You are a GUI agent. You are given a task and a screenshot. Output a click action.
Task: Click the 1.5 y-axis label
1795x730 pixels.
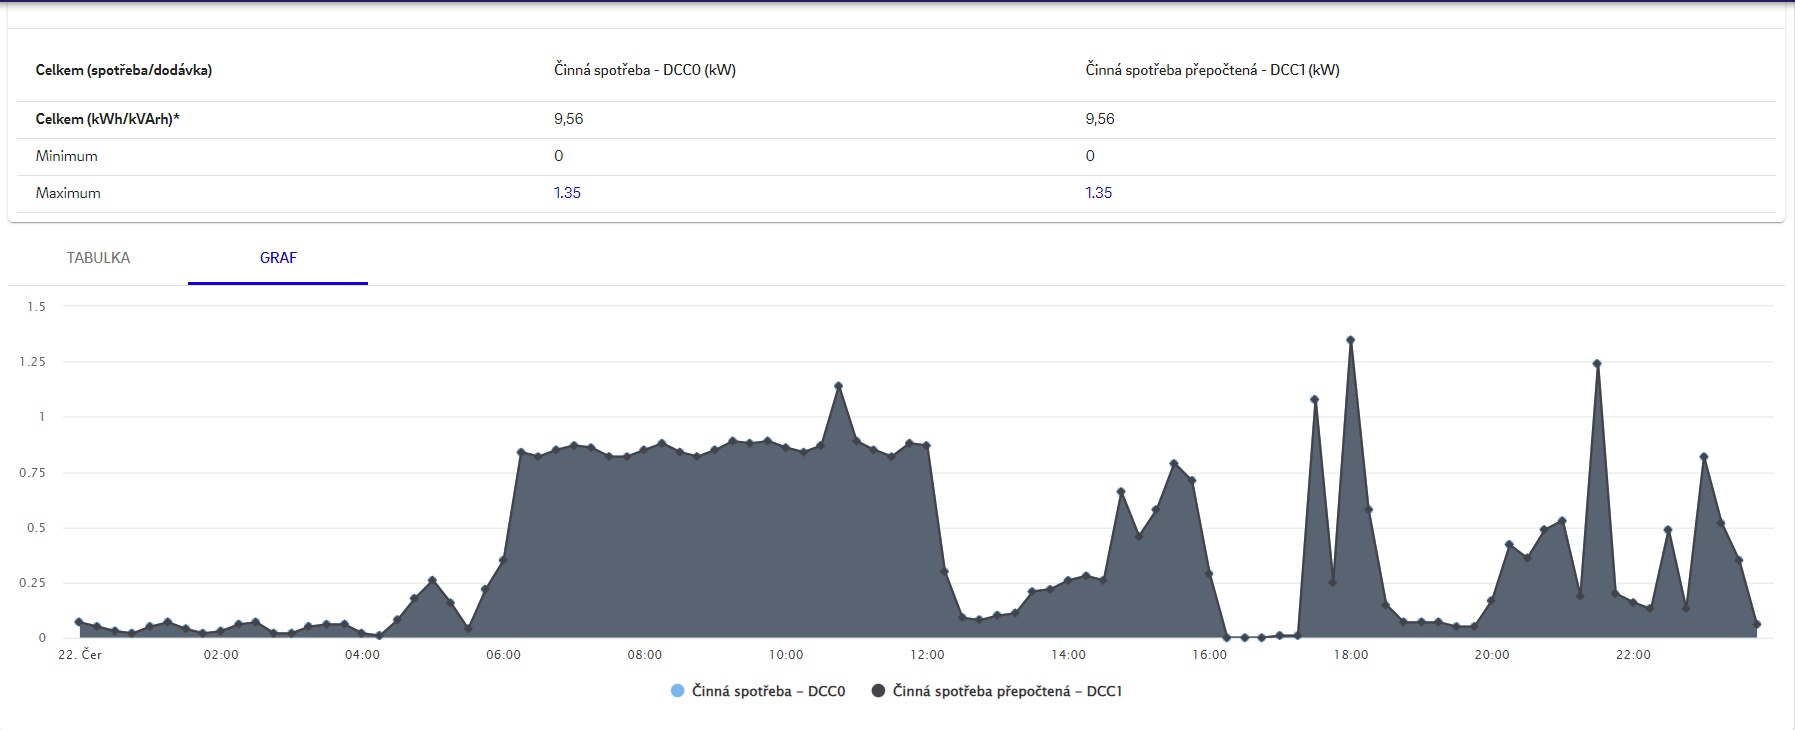point(37,307)
